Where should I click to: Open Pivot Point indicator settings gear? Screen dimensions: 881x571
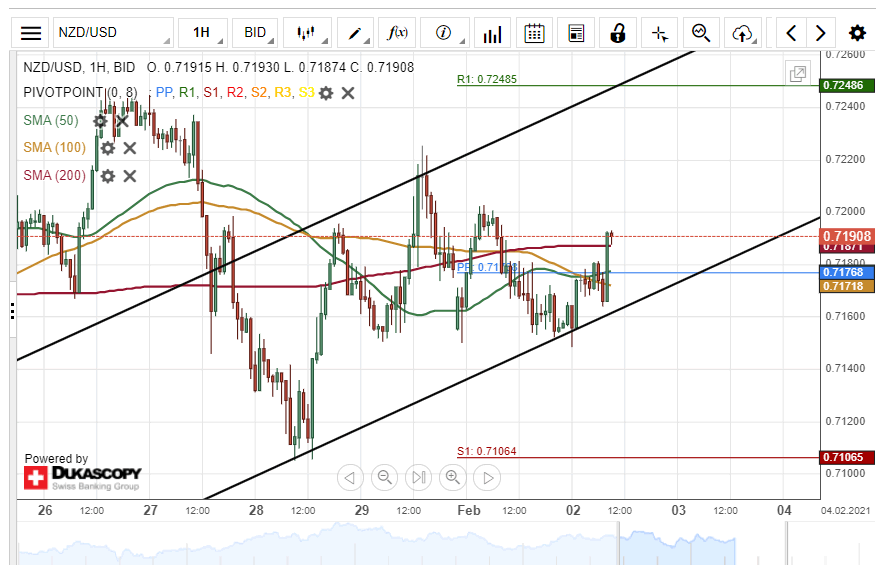point(326,93)
